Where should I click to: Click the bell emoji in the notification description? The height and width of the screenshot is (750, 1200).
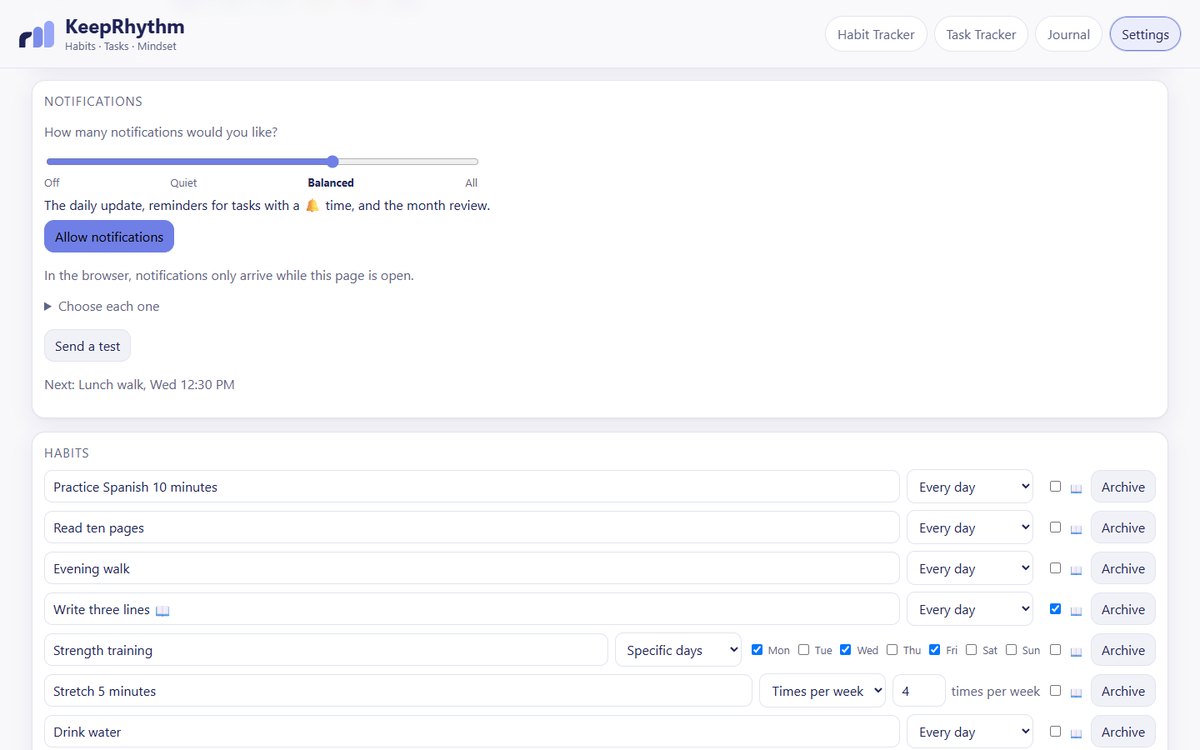click(312, 205)
